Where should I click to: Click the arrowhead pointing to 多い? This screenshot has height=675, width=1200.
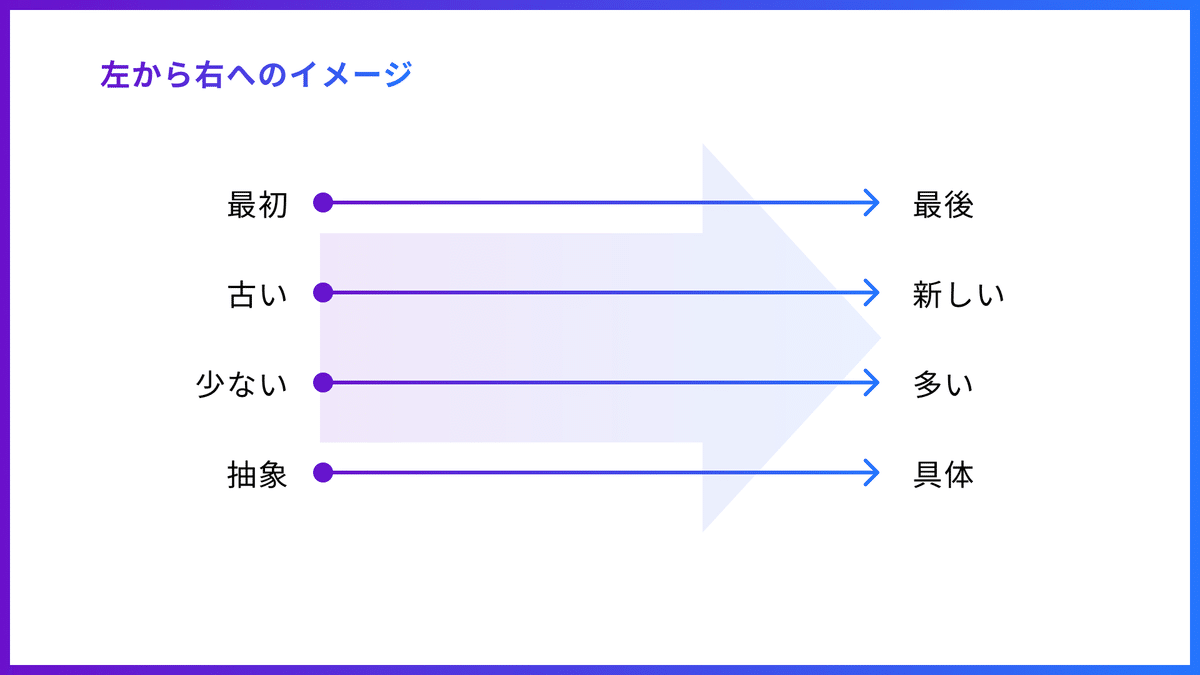pyautogui.click(x=871, y=382)
